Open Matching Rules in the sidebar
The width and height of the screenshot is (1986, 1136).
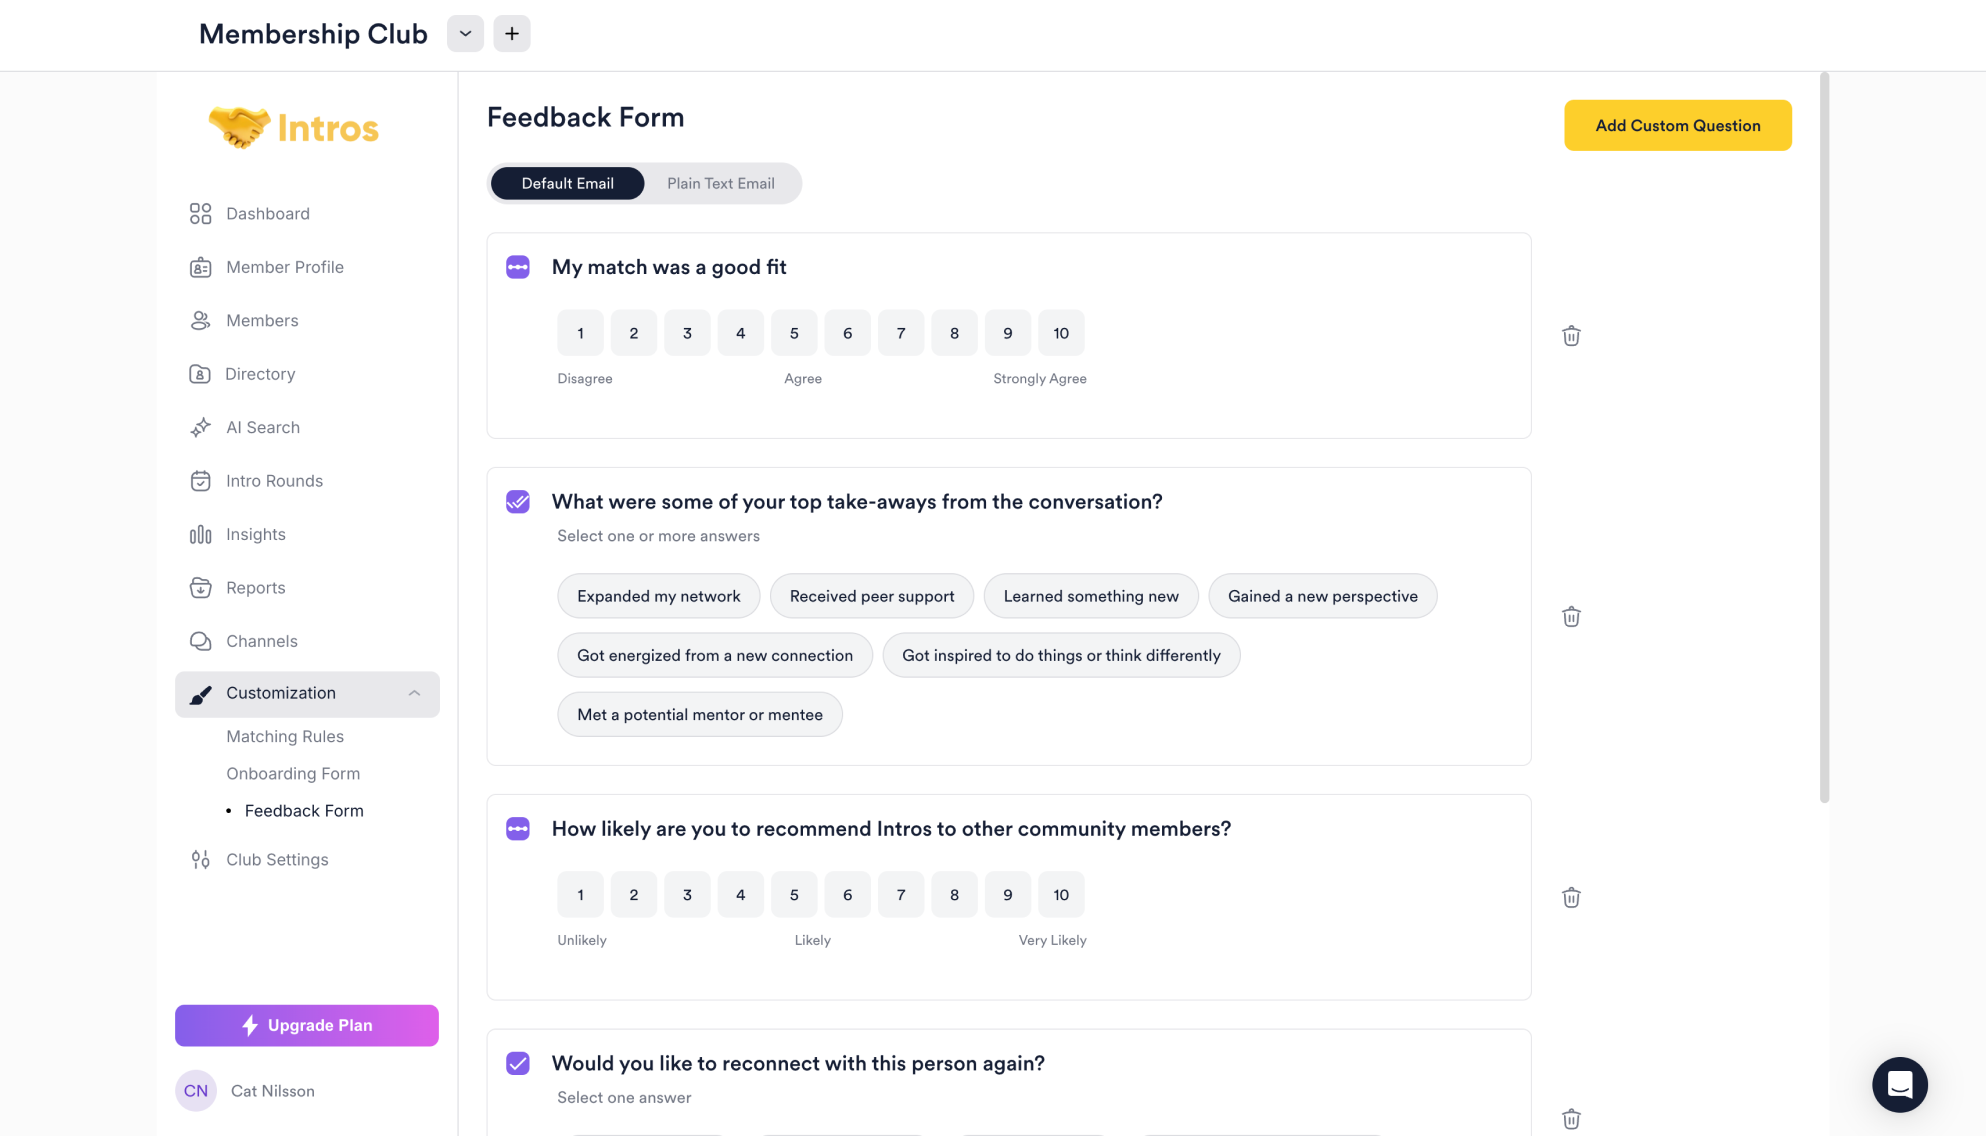(285, 737)
